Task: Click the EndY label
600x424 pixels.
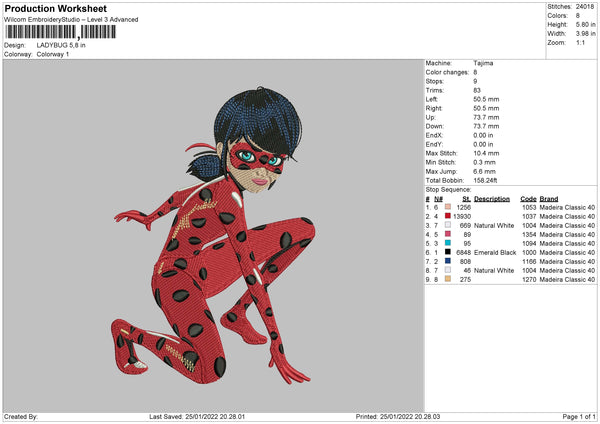Action: [434, 144]
